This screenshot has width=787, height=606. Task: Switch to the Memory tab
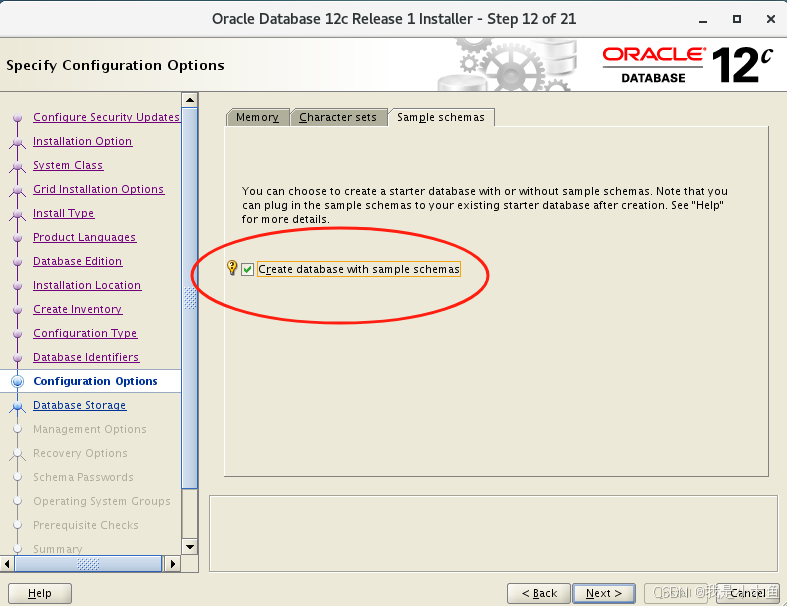(x=257, y=117)
